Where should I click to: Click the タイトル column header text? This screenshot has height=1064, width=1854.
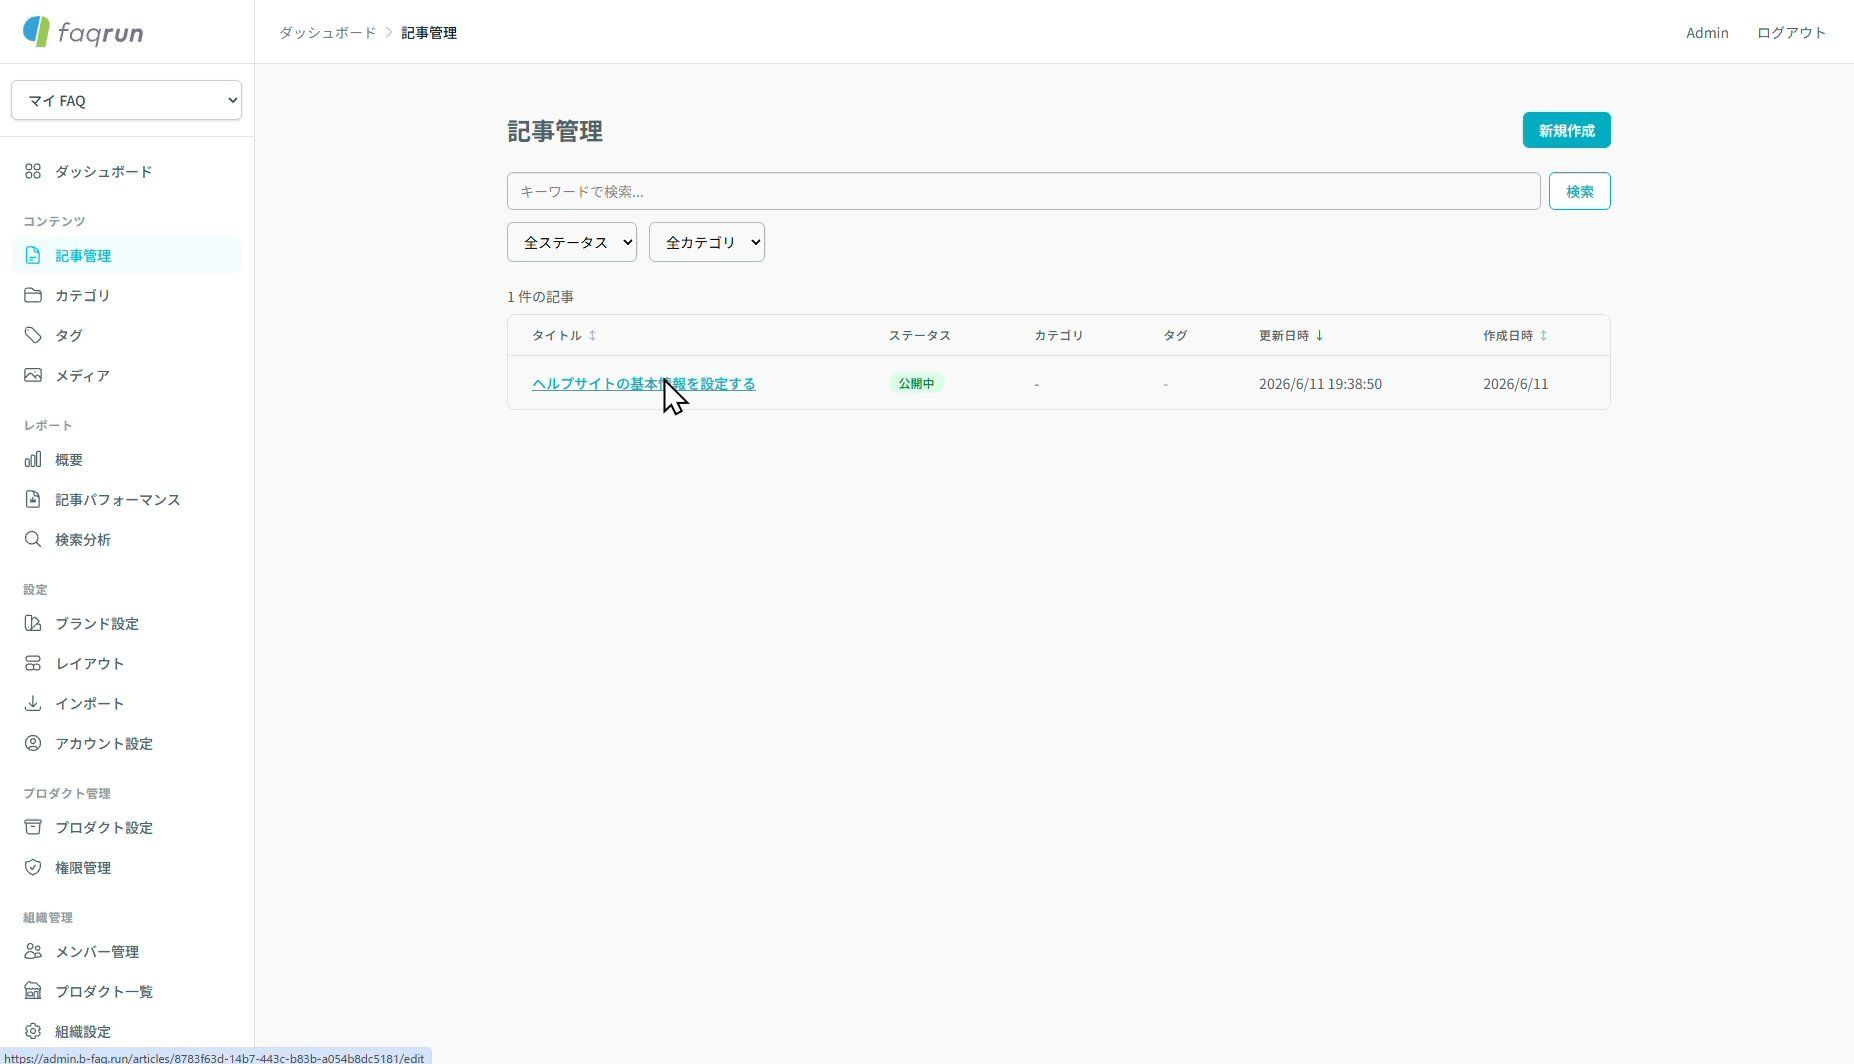557,335
